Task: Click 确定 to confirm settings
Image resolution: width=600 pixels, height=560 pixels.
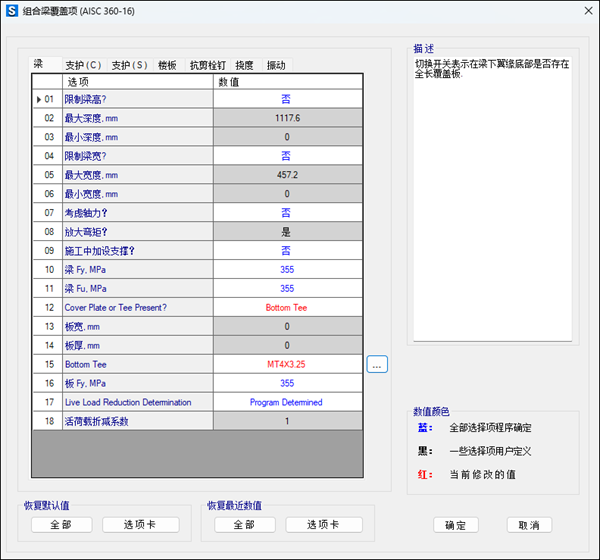Action: (x=462, y=525)
